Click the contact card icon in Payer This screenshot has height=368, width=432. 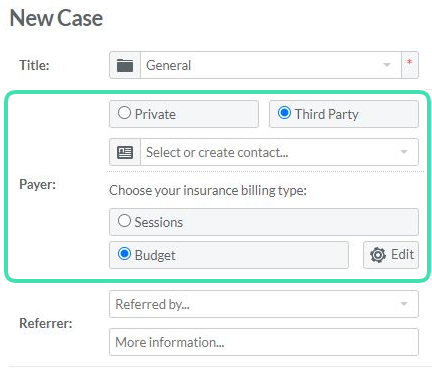tap(125, 152)
